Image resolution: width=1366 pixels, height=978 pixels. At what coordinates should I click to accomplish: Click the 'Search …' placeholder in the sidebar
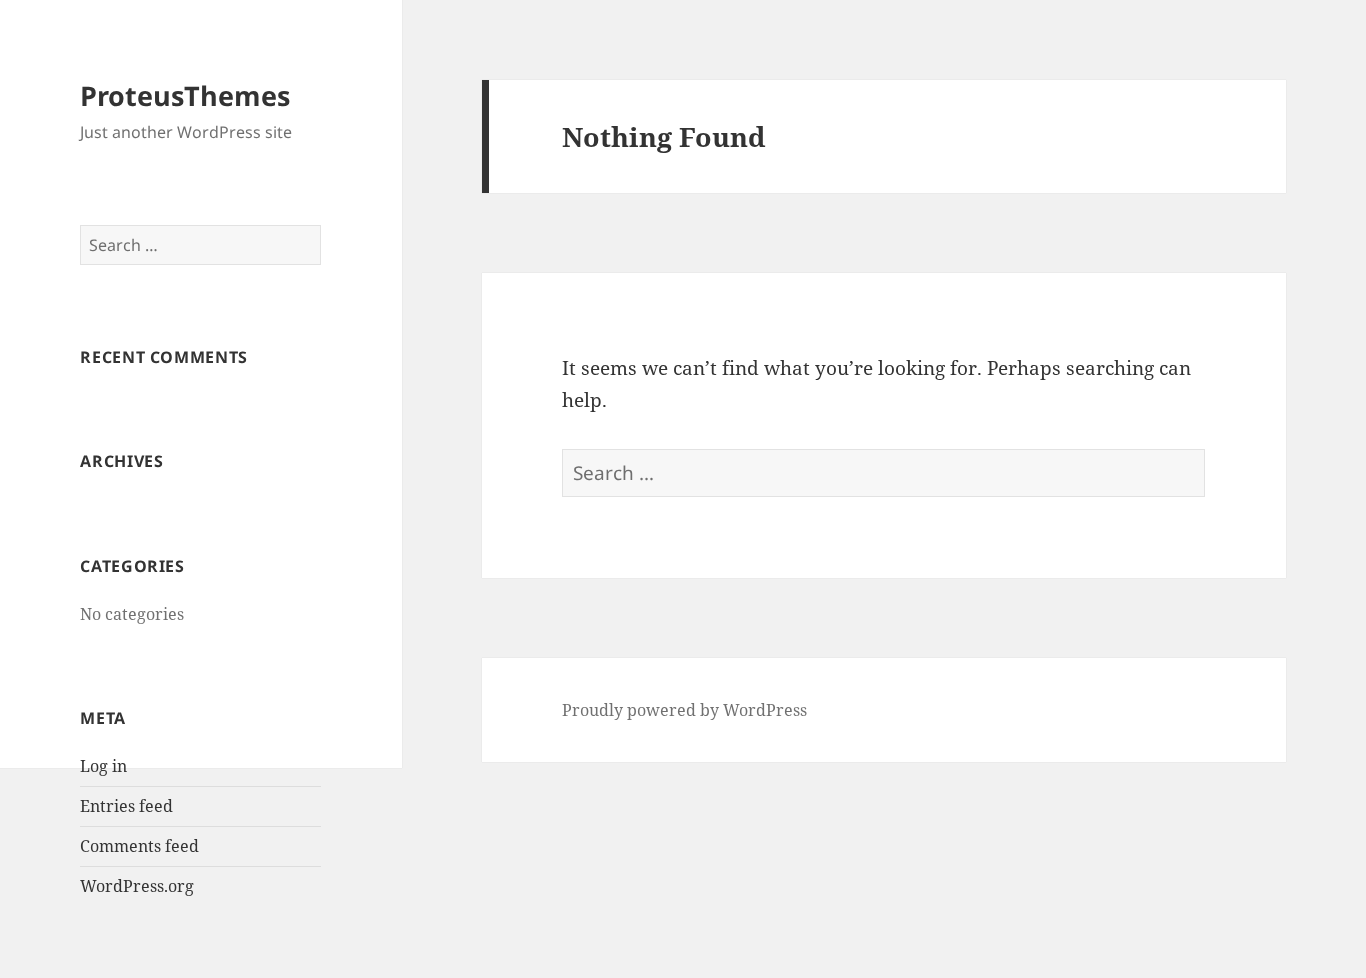(123, 245)
